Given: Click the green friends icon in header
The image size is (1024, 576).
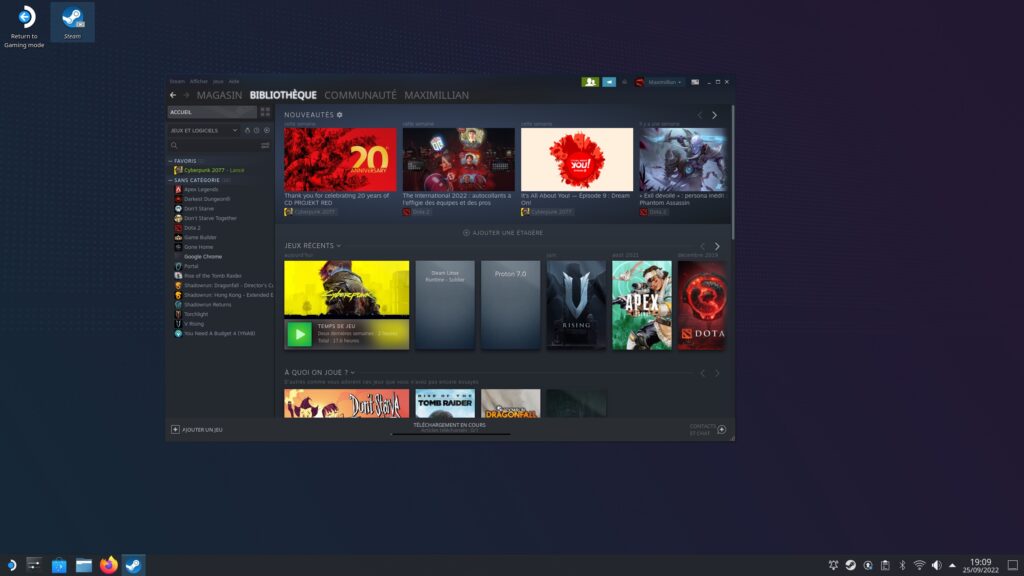Looking at the screenshot, I should point(590,82).
